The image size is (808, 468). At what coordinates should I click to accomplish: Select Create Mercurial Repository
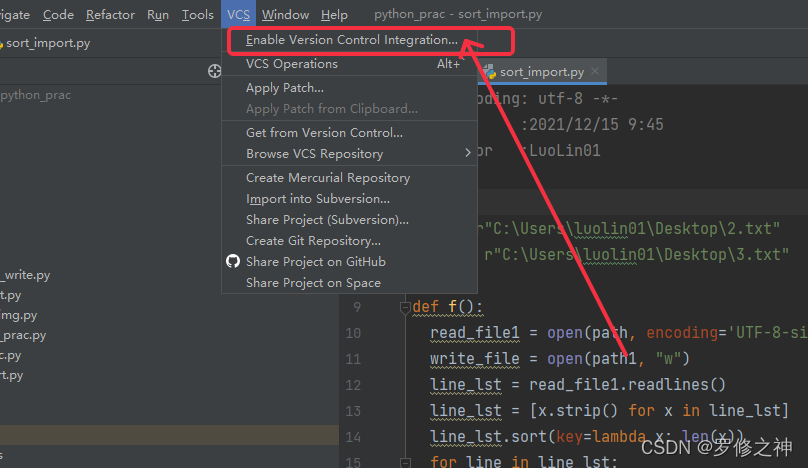pyautogui.click(x=349, y=177)
